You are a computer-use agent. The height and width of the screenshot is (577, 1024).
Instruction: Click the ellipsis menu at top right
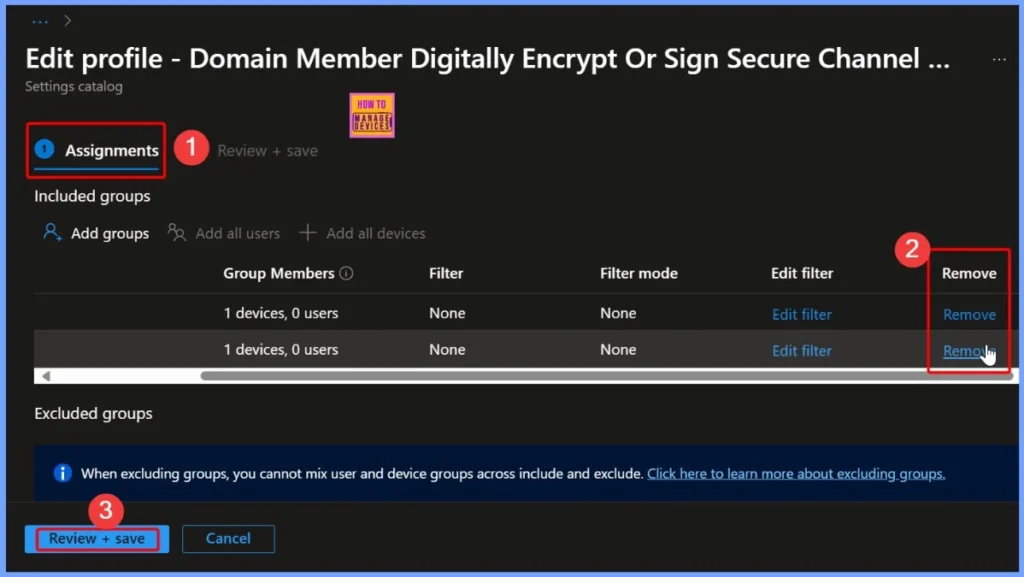998,59
